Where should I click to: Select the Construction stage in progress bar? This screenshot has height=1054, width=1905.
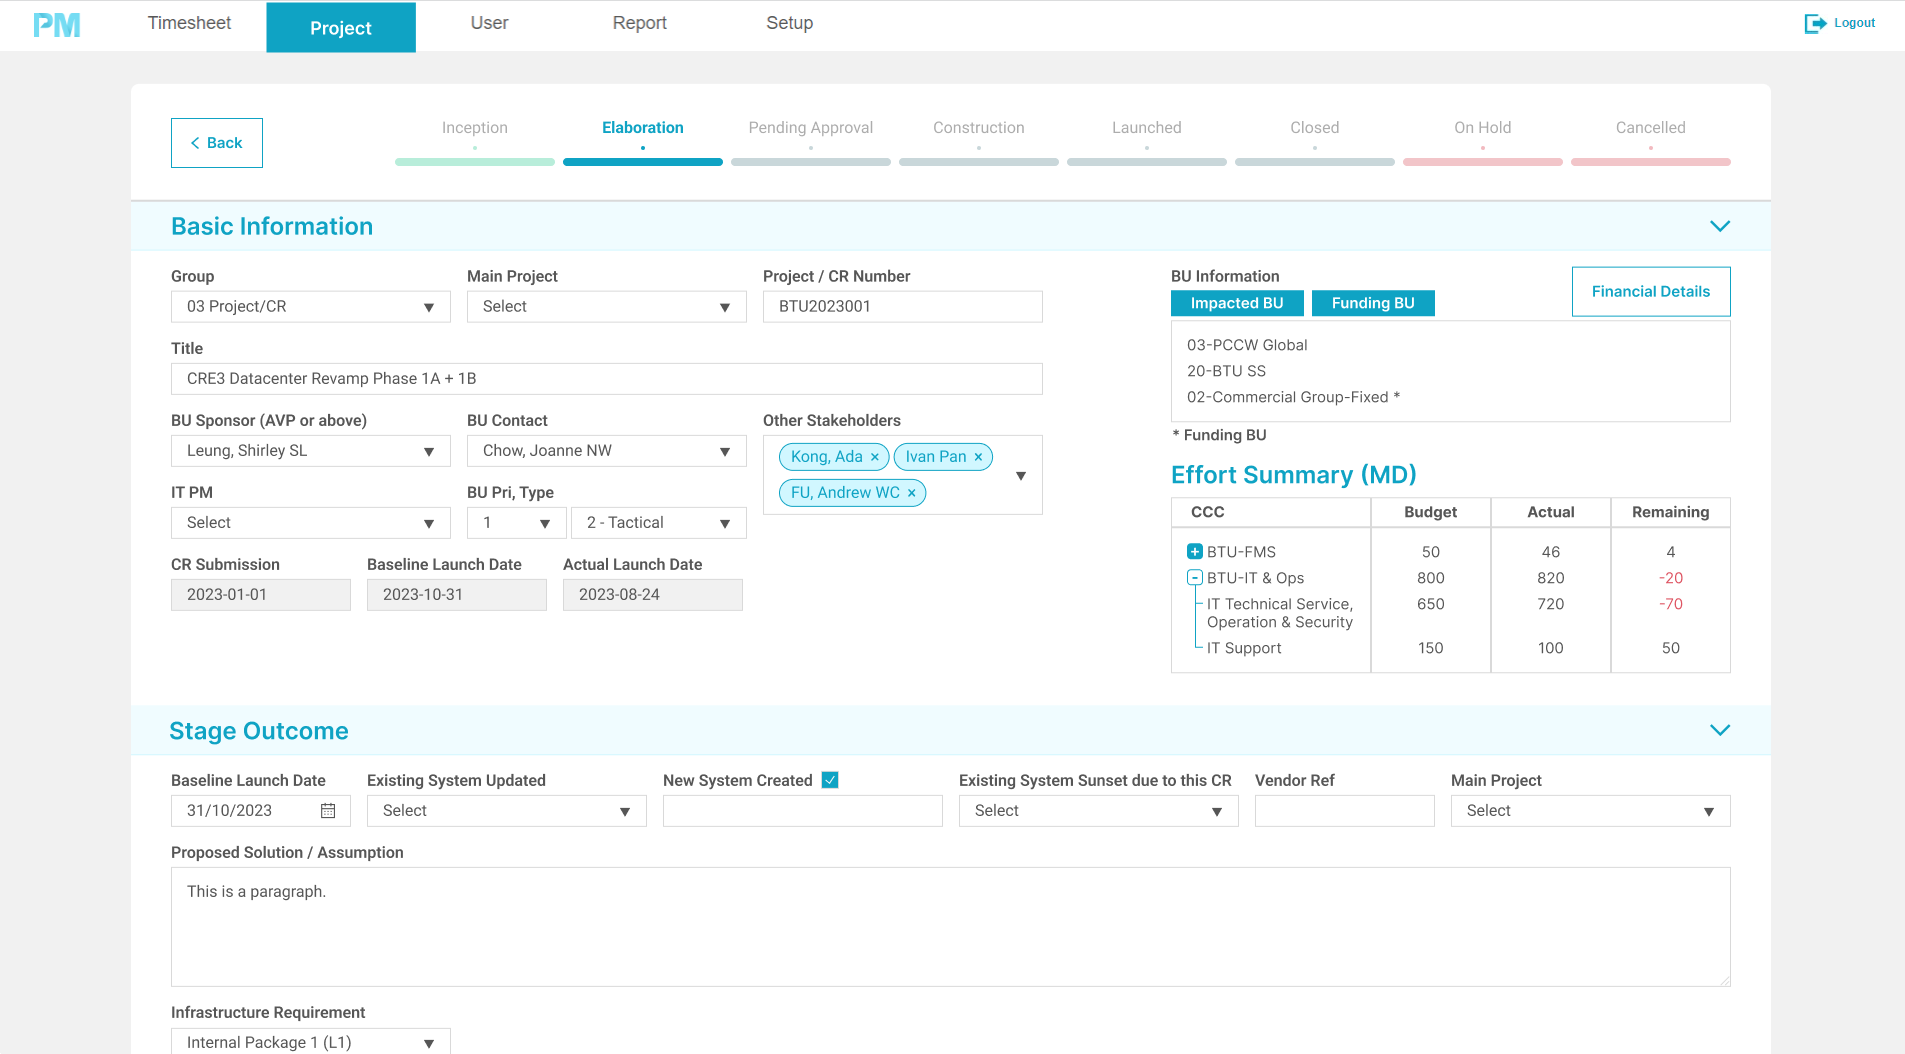978,128
